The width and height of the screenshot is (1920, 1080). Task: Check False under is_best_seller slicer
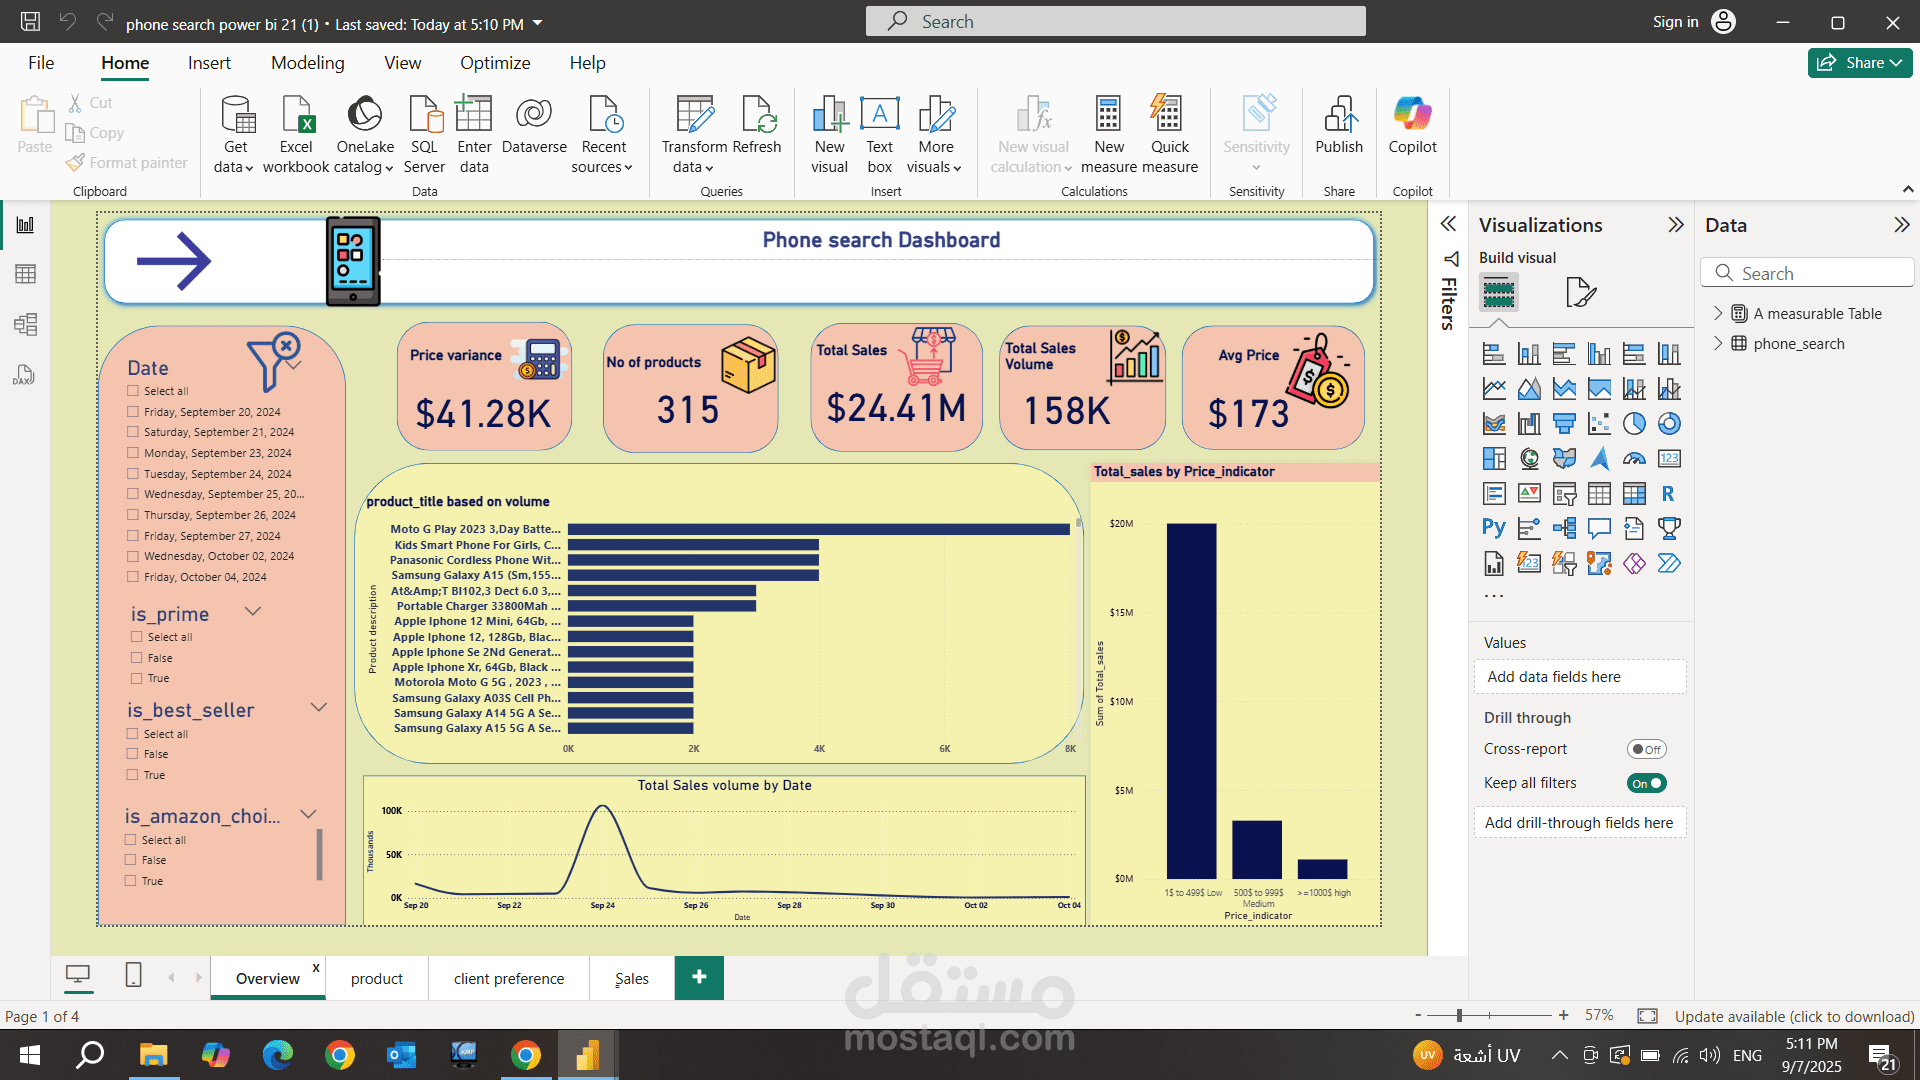coord(133,754)
